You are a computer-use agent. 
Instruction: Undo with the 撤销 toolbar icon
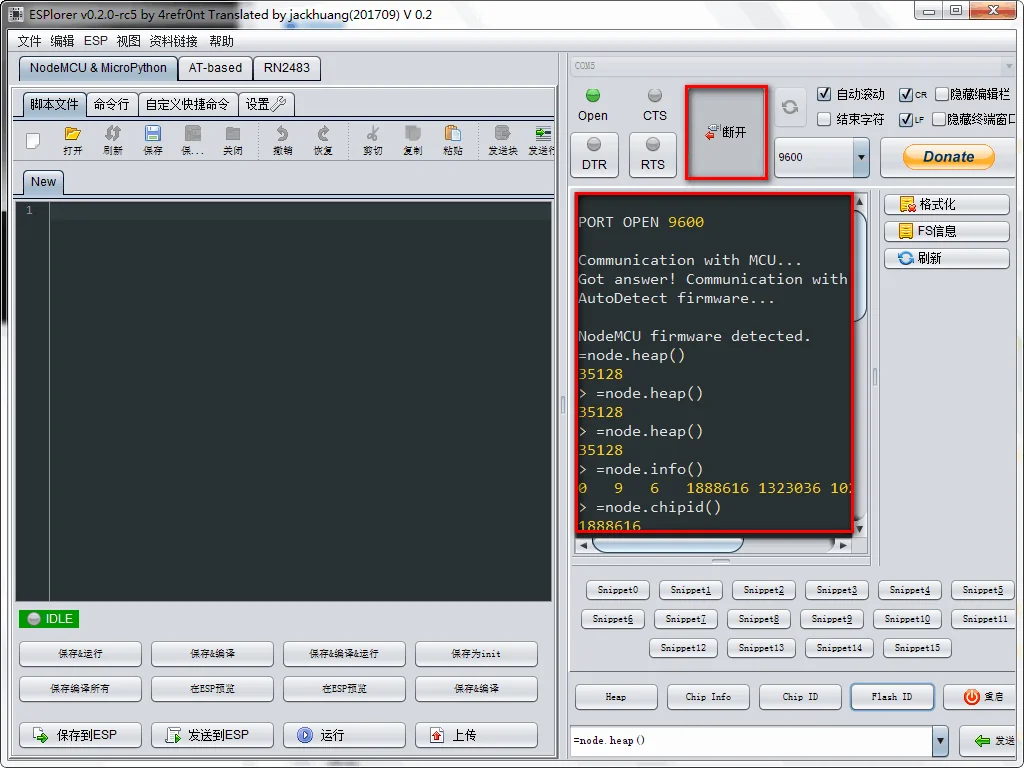(x=282, y=140)
